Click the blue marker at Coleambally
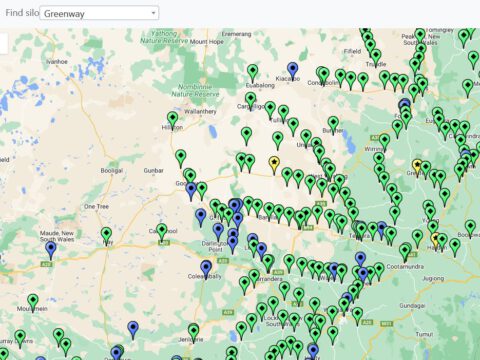The height and width of the screenshot is (360, 480). tap(206, 269)
